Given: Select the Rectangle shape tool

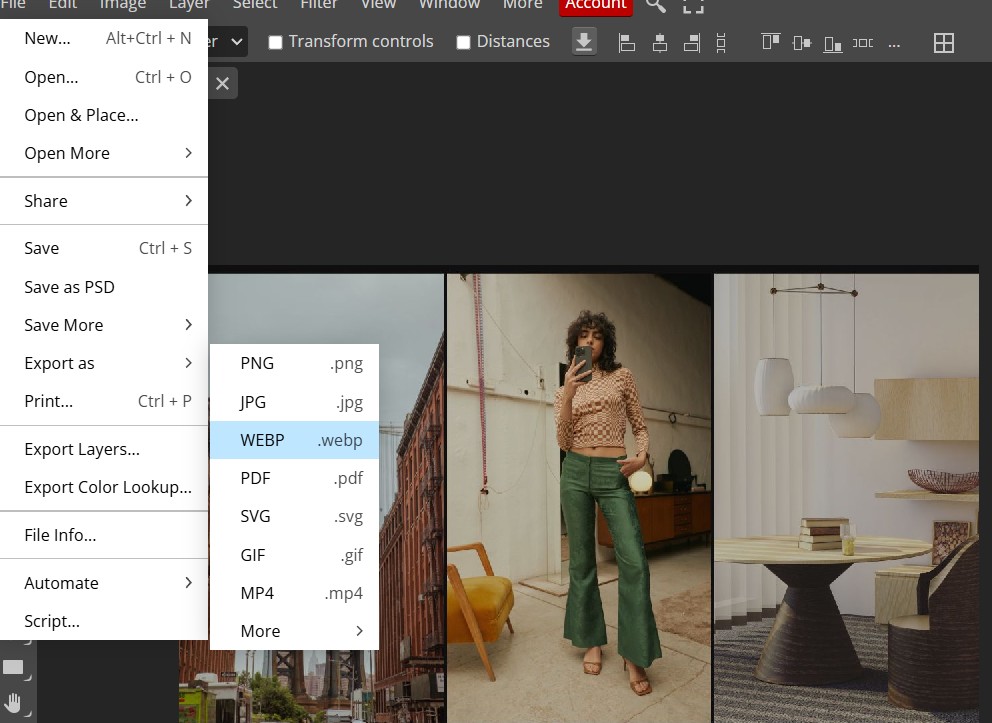Looking at the screenshot, I should [x=14, y=667].
